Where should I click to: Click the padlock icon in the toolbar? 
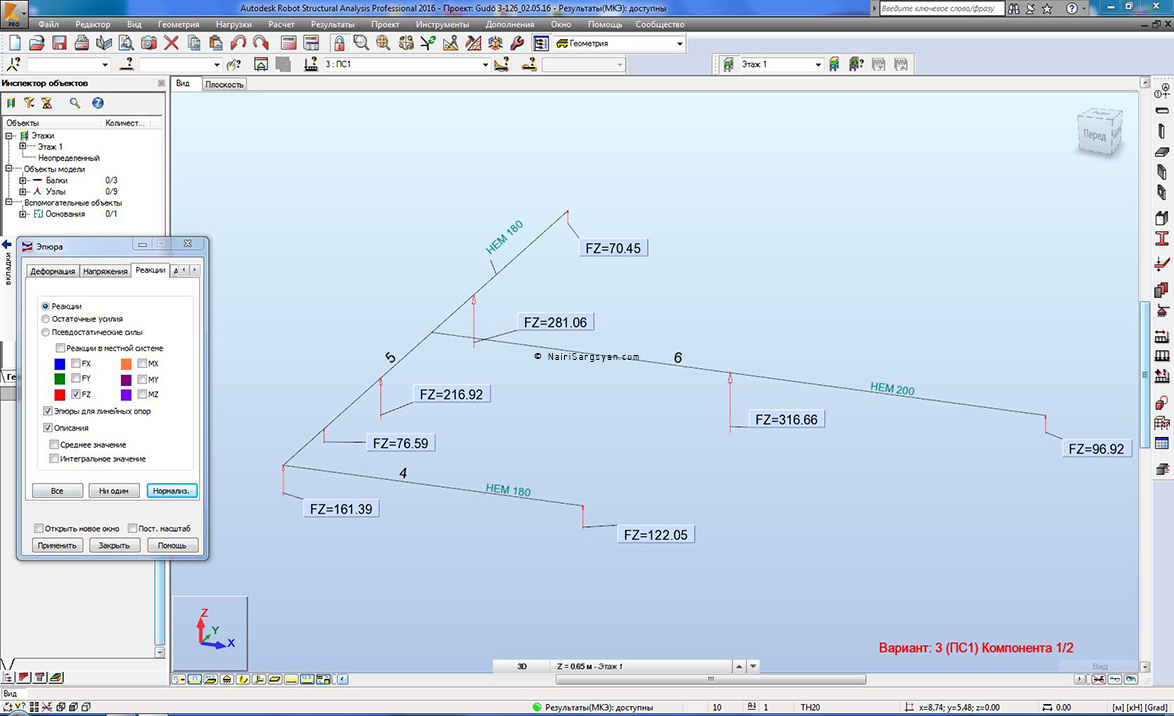pyautogui.click(x=339, y=43)
